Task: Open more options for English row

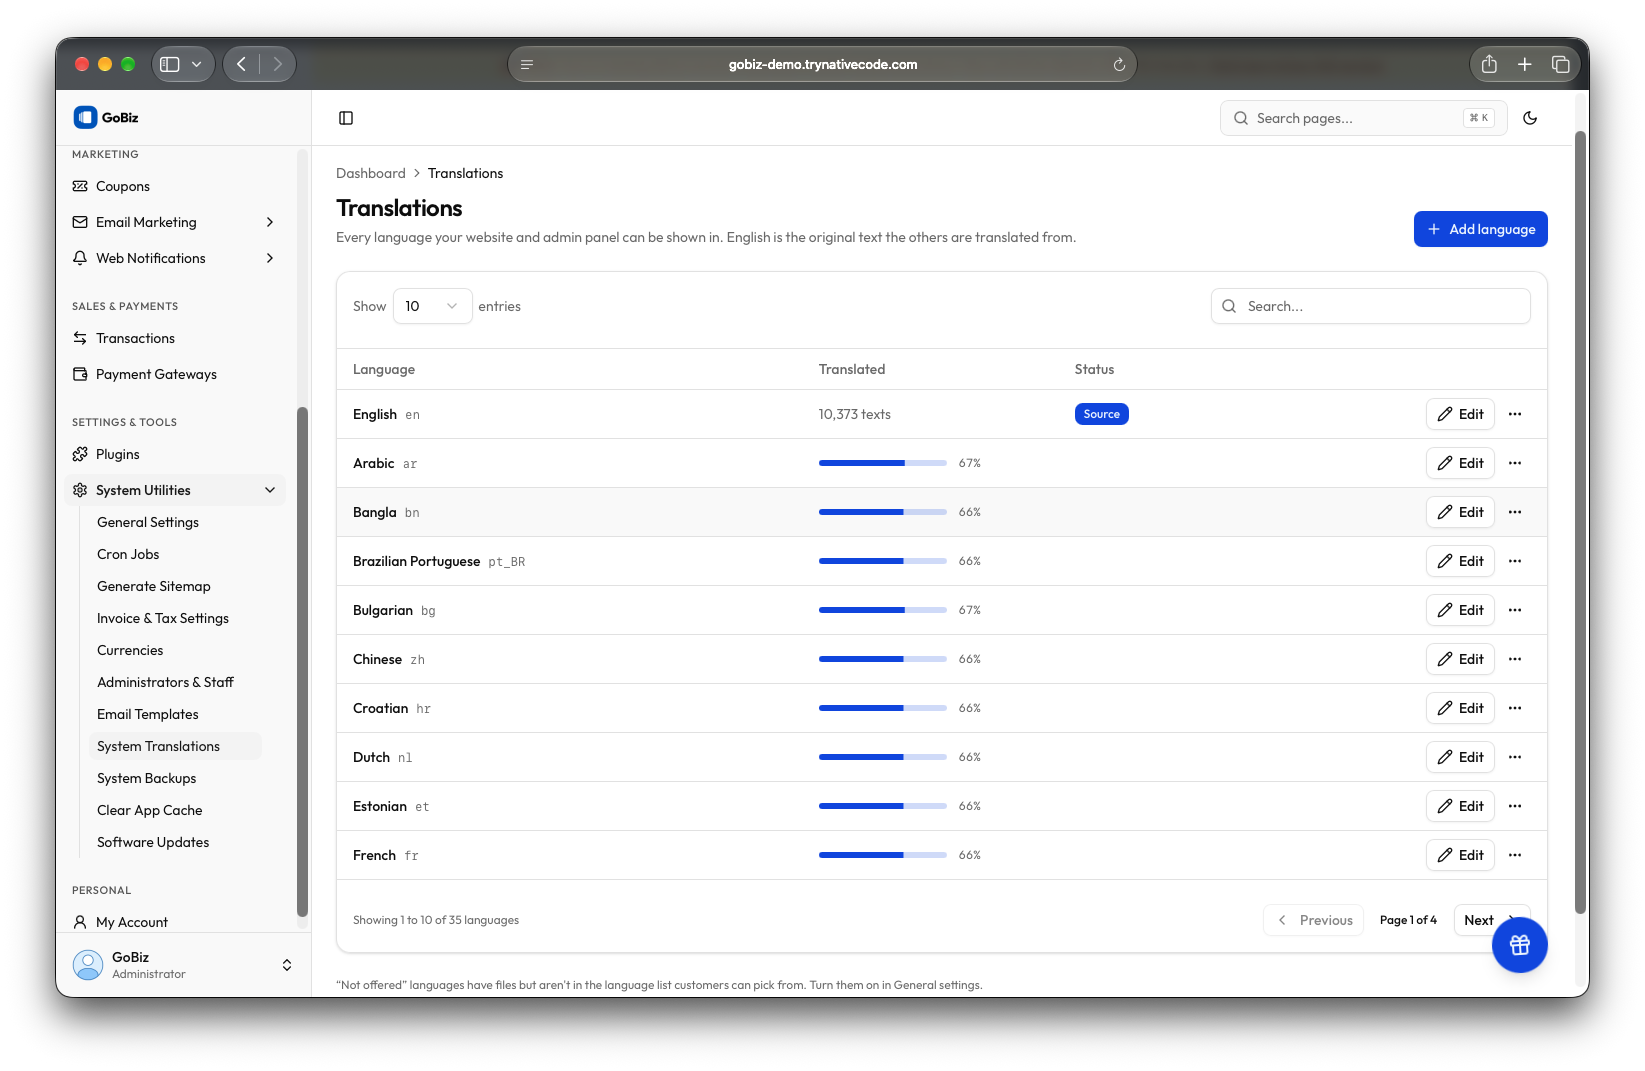Action: [x=1515, y=414]
